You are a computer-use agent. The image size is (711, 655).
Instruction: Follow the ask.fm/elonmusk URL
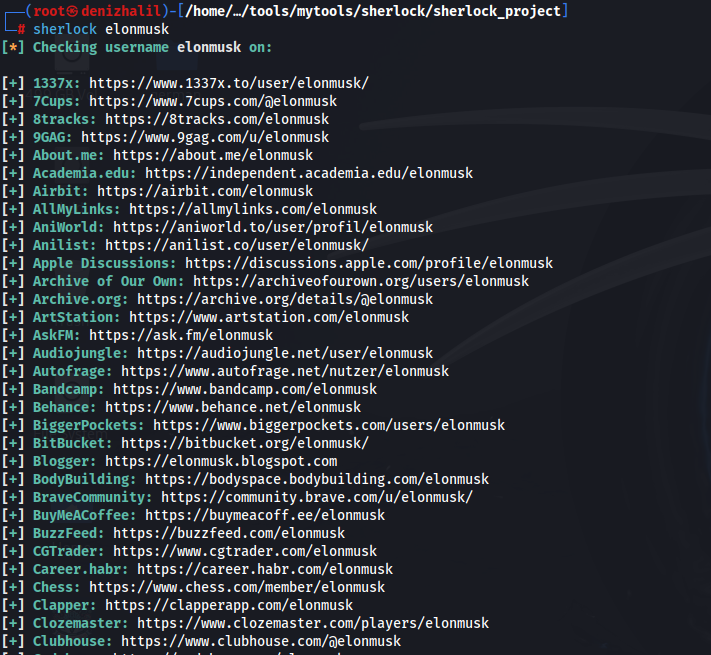(181, 335)
